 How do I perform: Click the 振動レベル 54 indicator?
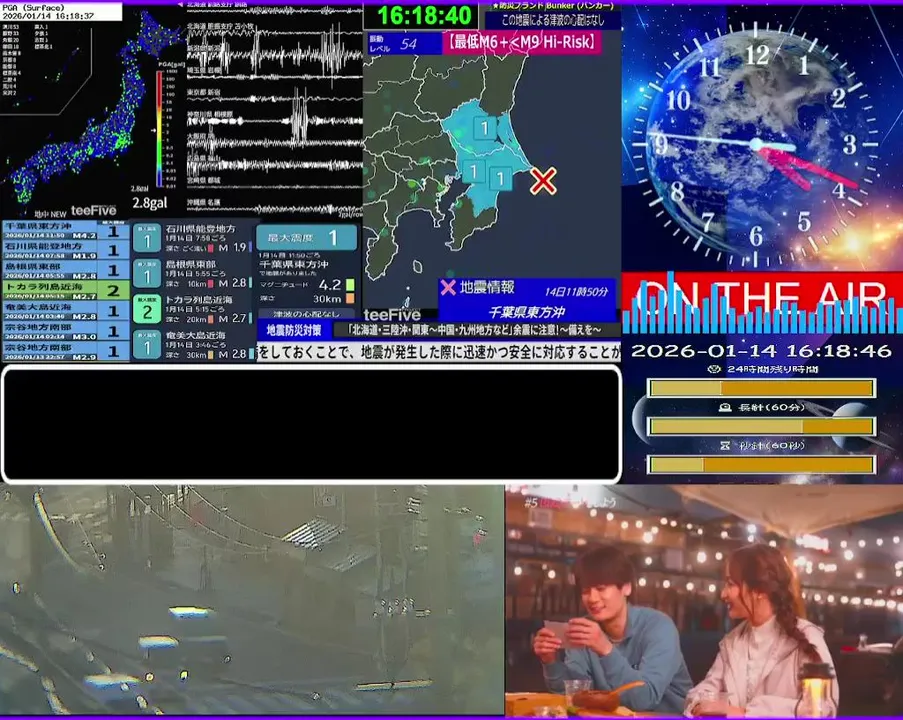point(404,44)
